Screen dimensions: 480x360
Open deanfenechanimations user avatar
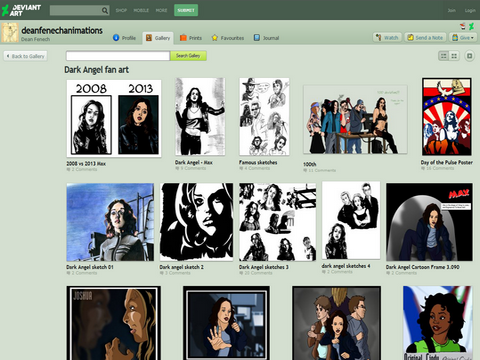10,33
